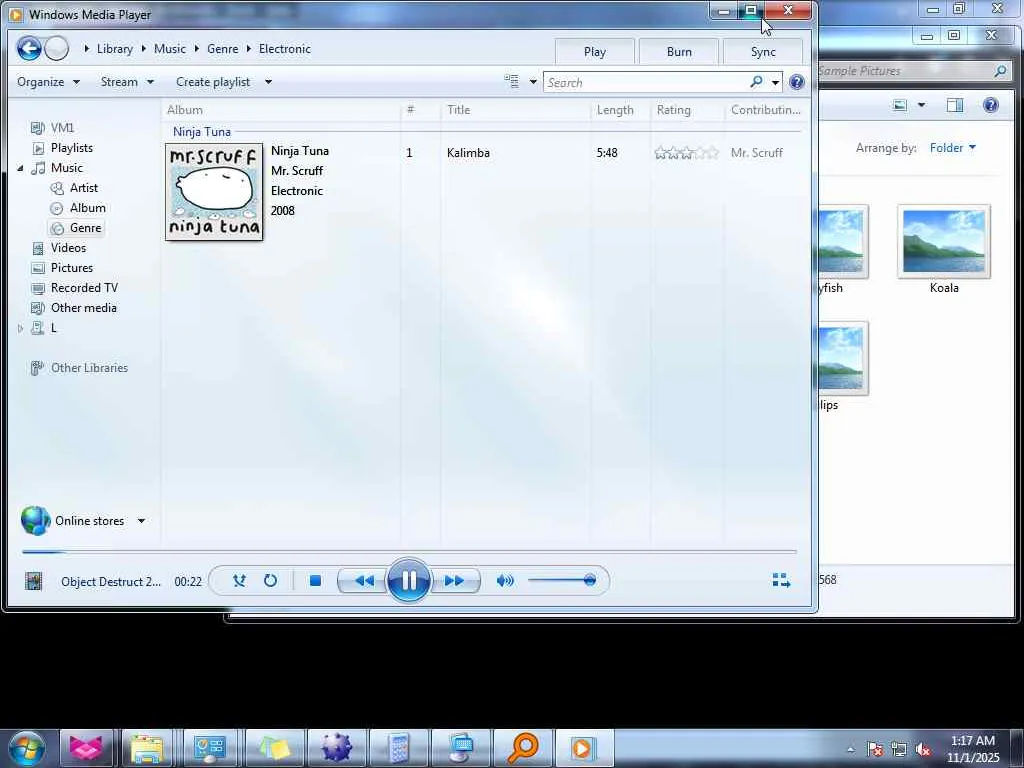Viewport: 1024px width, 768px height.
Task: Open the Stream menu
Action: pyautogui.click(x=127, y=82)
